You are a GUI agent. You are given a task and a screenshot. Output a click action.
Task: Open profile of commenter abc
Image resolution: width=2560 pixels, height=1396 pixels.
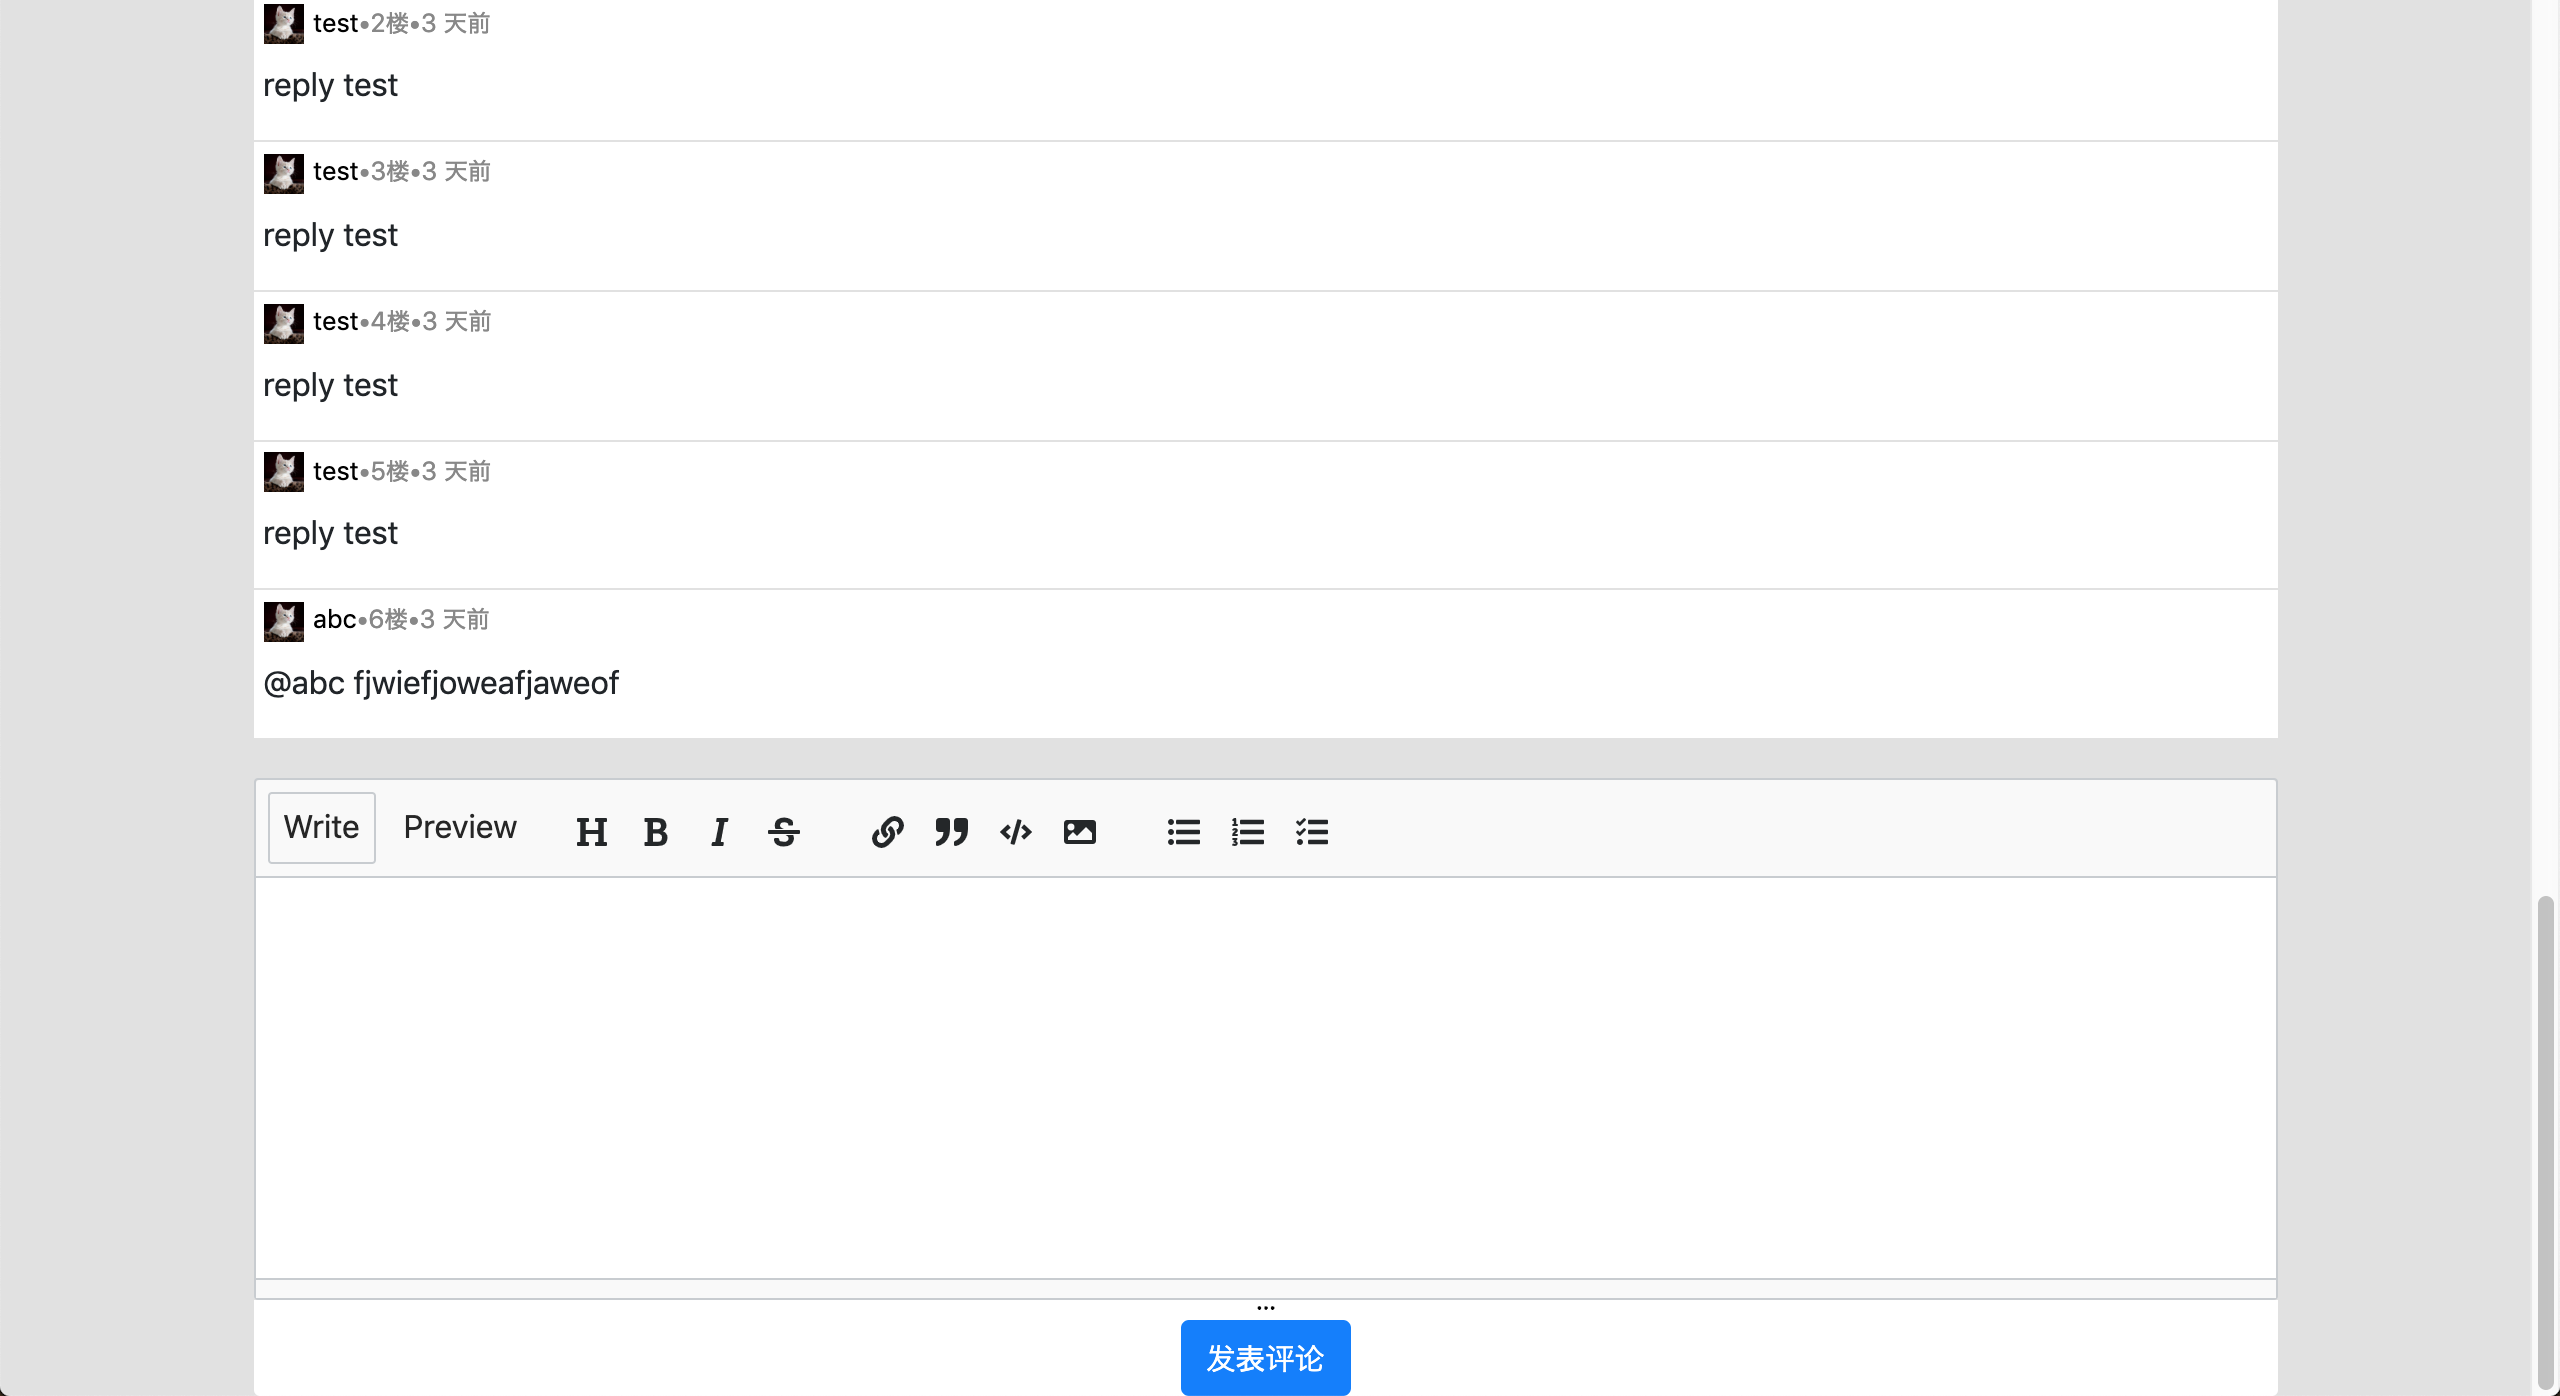click(333, 619)
